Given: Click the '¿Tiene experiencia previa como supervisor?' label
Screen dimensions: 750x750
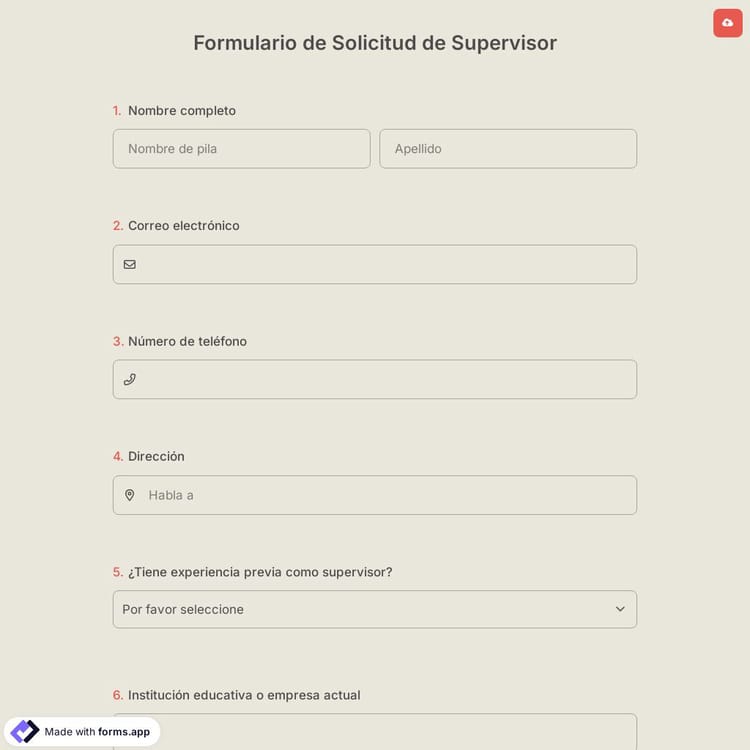Looking at the screenshot, I should coord(260,572).
